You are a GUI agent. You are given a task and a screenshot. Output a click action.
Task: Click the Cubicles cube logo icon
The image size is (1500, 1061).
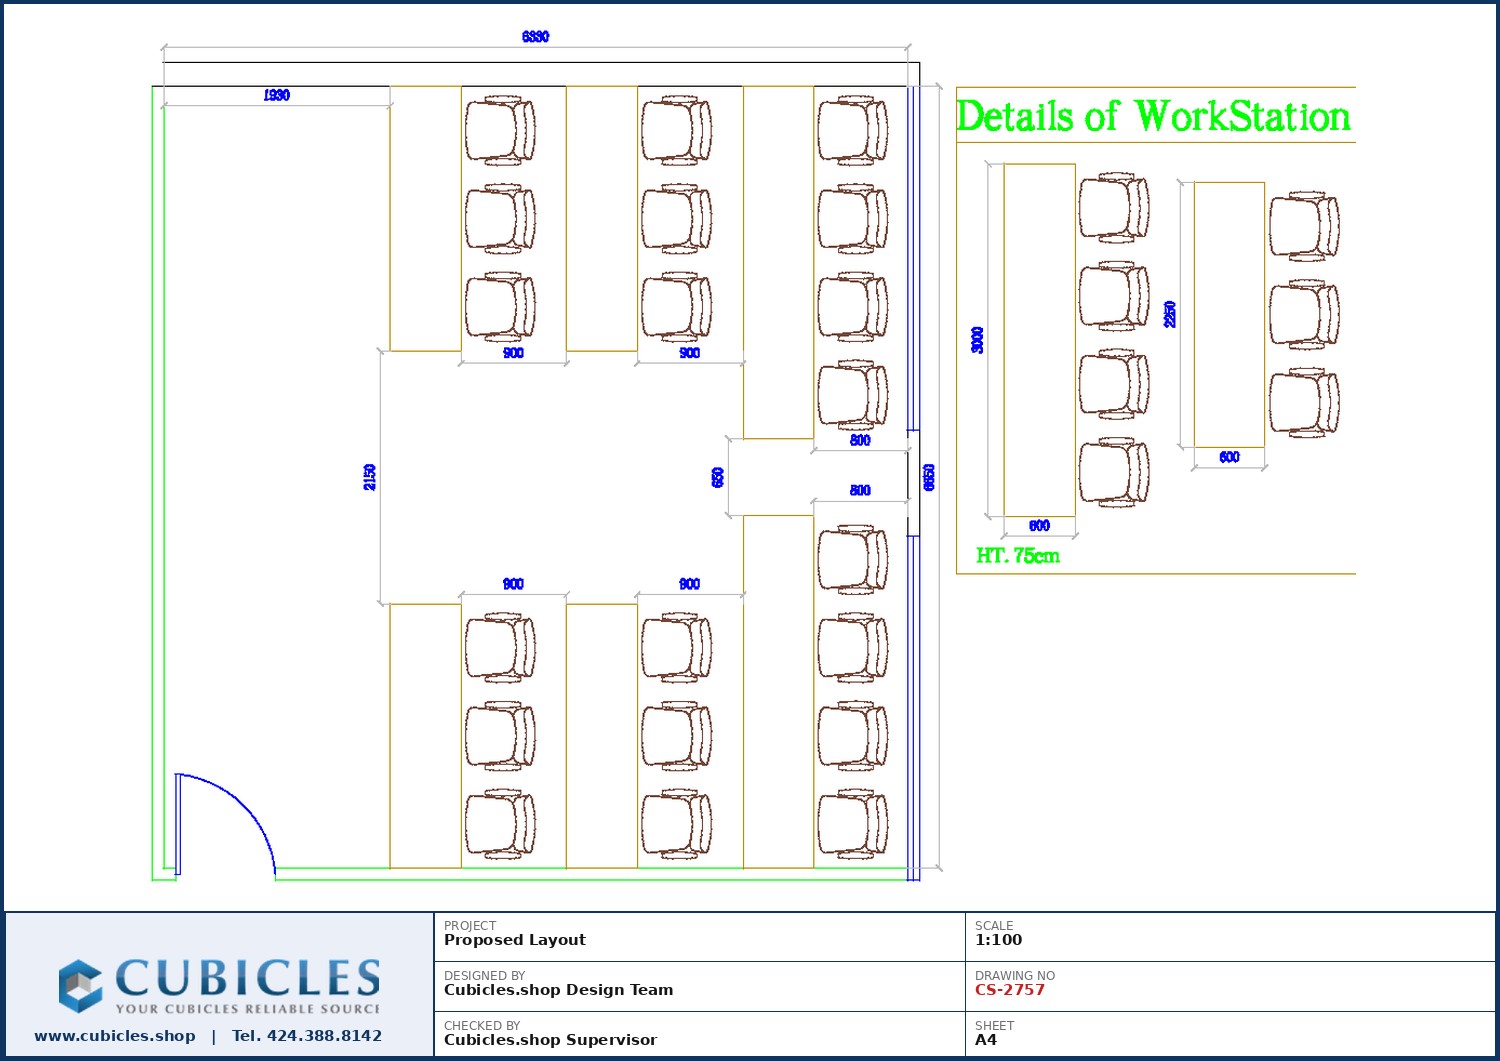coord(80,985)
